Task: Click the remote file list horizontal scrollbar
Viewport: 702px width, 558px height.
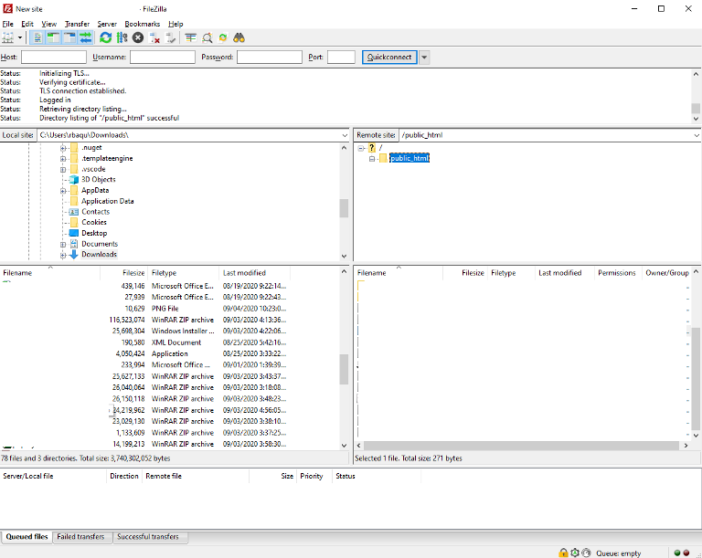Action: point(521,446)
